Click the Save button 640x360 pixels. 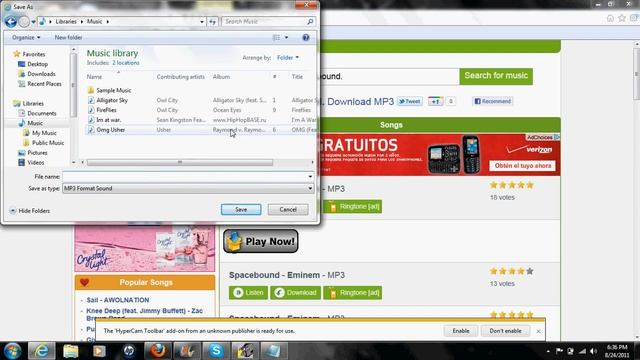pos(241,209)
